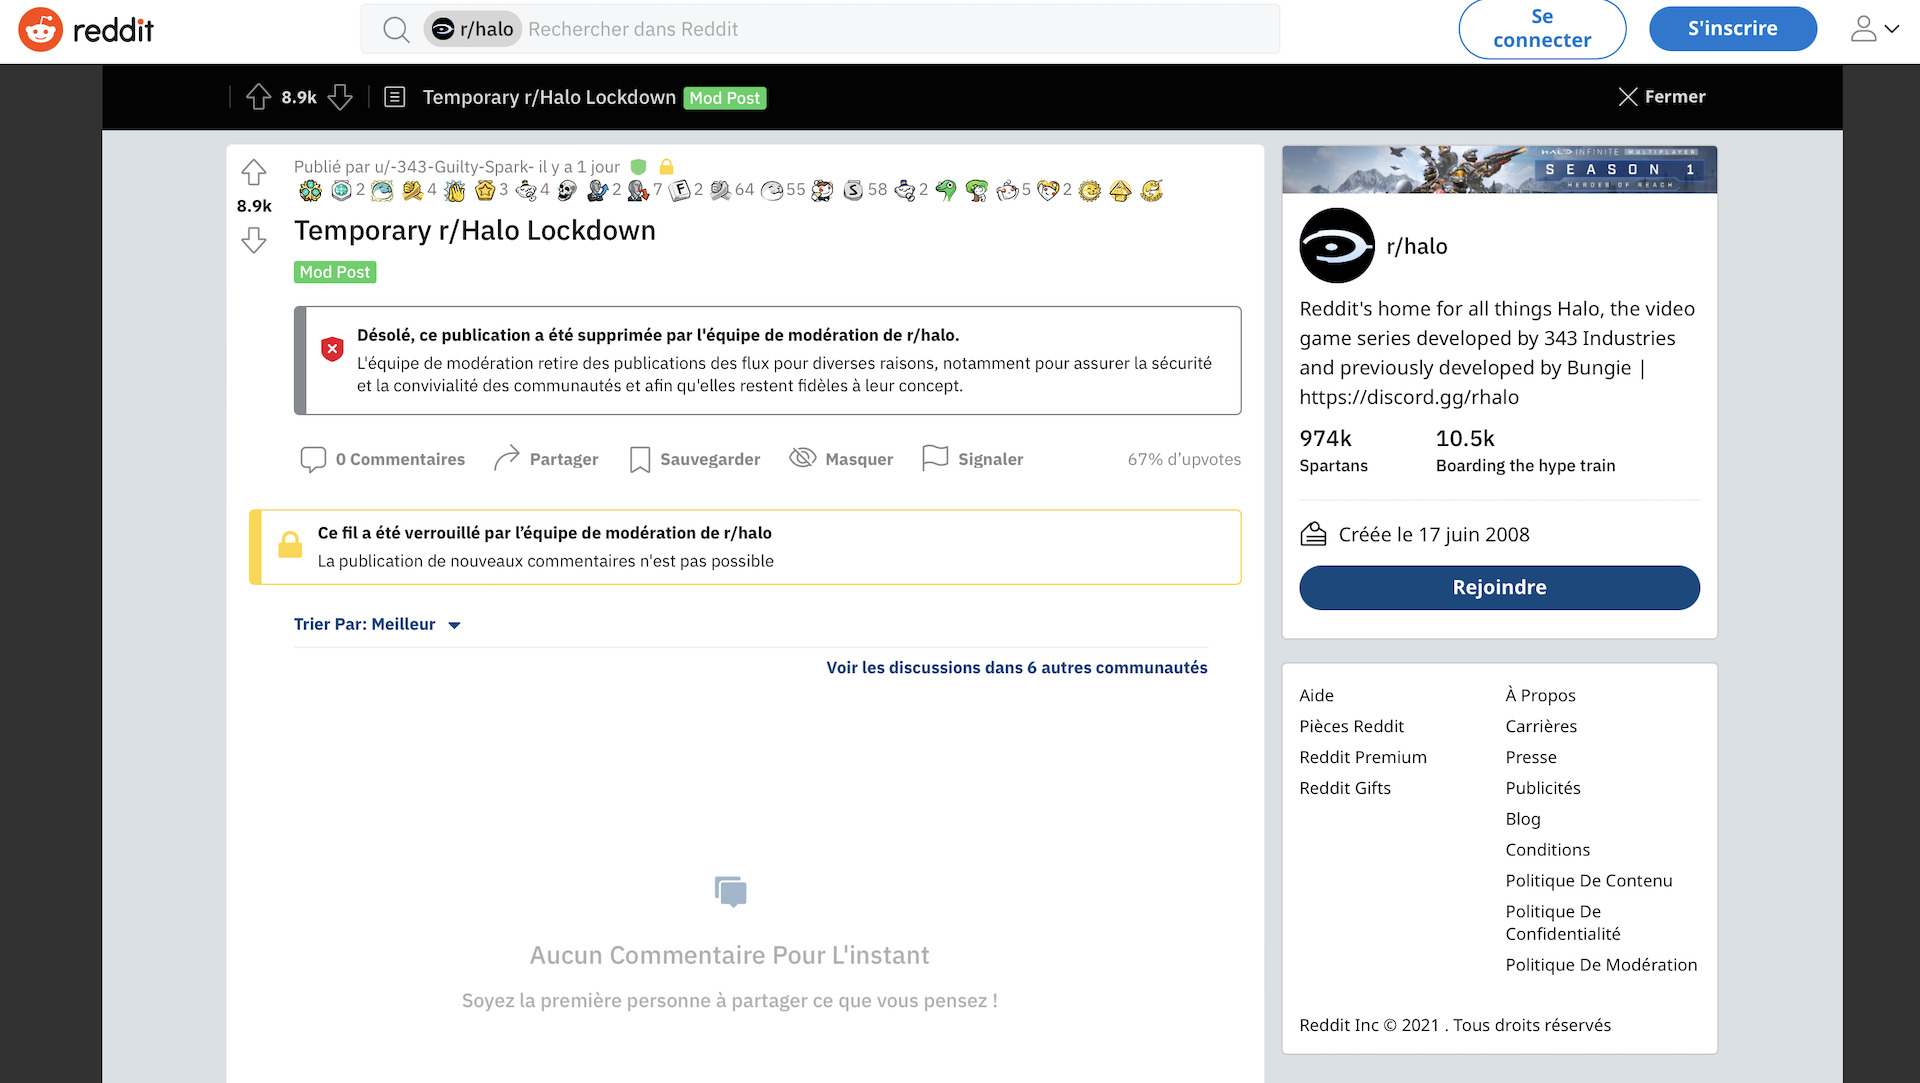
Task: Click the S'inscrire button
Action: click(x=1732, y=29)
